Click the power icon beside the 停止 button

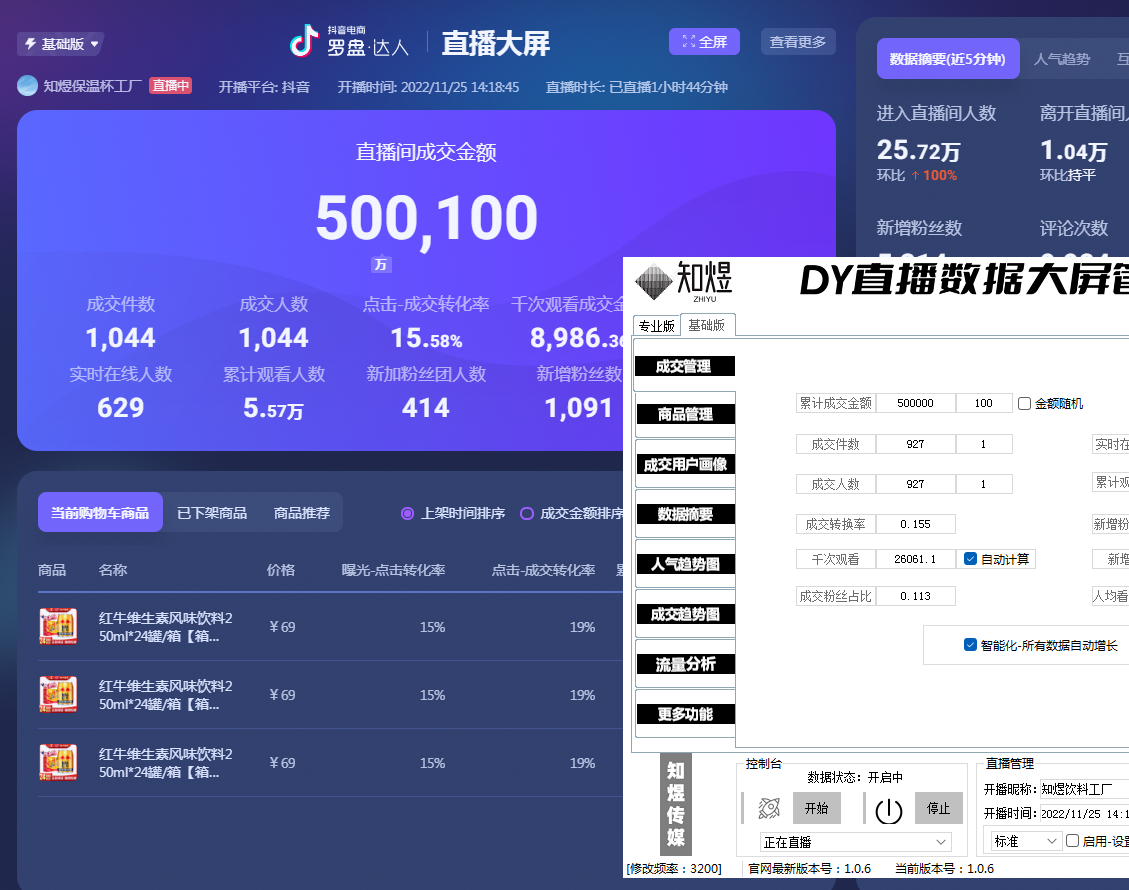click(888, 809)
